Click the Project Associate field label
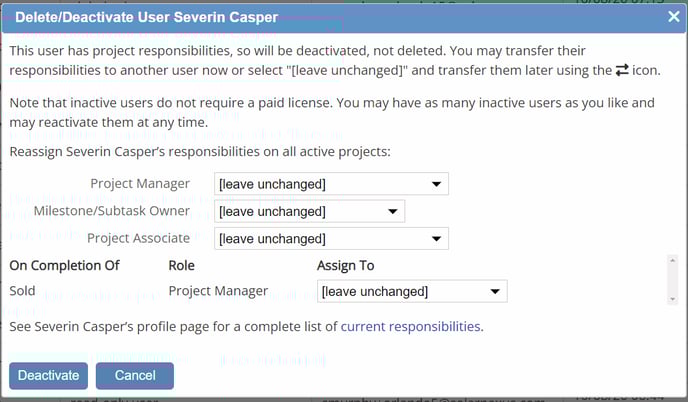This screenshot has height=402, width=688. (138, 238)
